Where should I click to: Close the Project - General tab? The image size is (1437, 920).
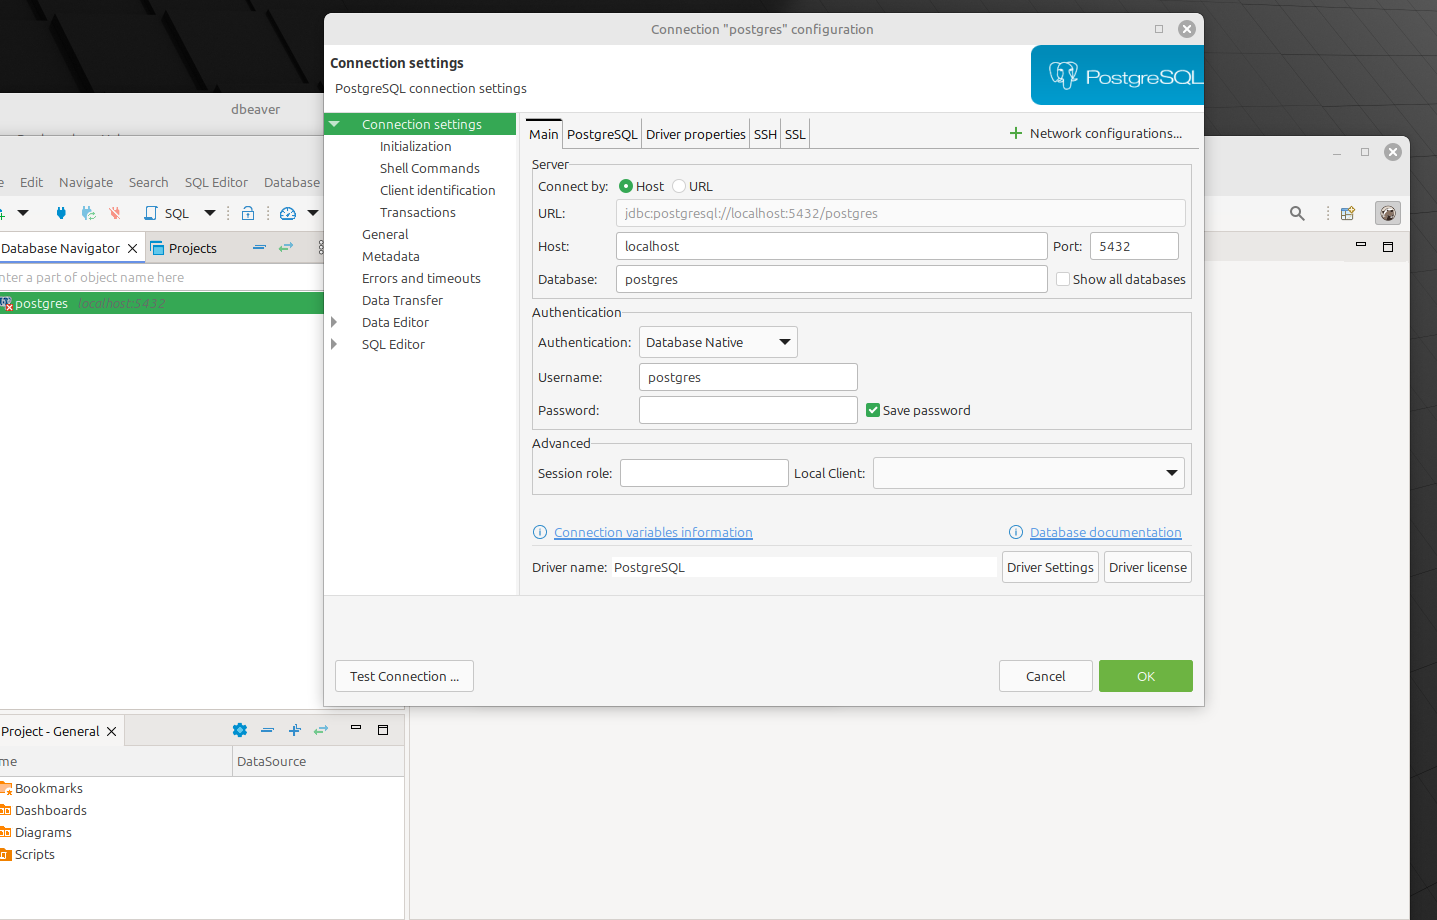click(111, 731)
